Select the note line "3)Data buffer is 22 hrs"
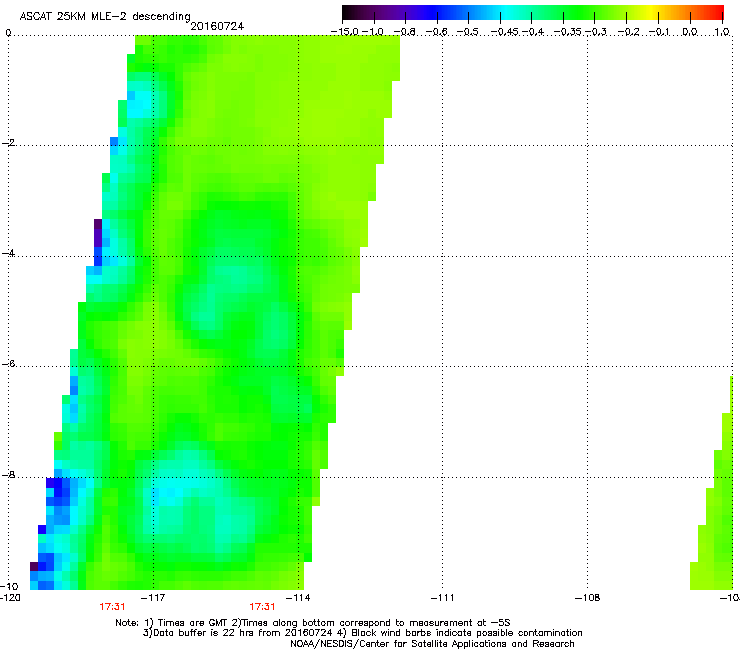The image size is (740, 650). 362,633
